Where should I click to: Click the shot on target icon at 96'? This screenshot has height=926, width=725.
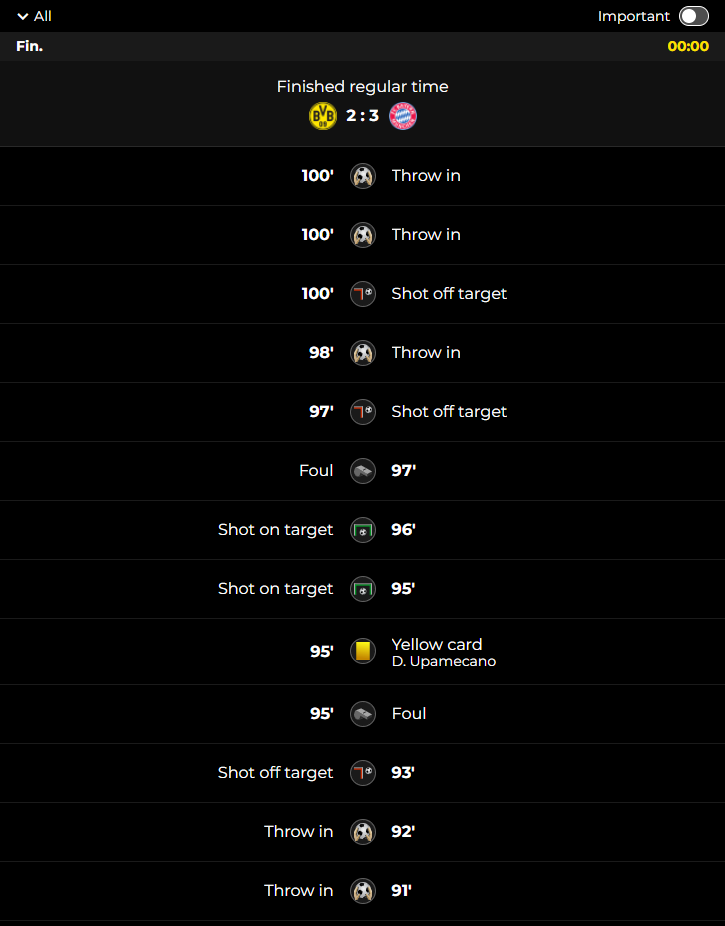[x=362, y=530]
